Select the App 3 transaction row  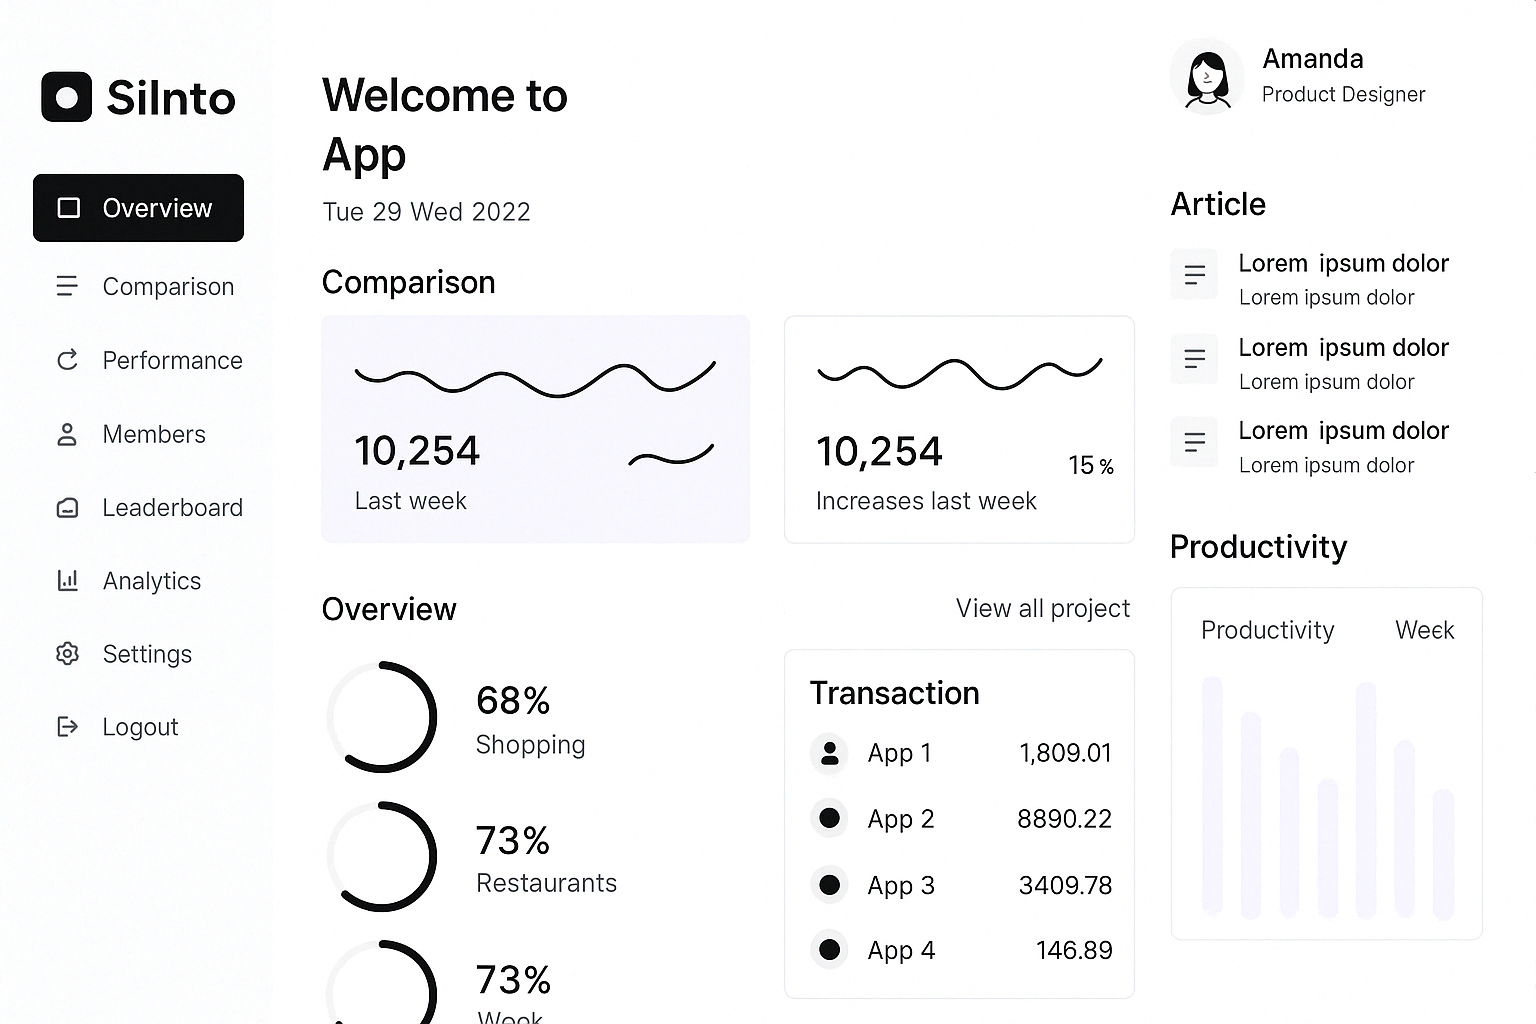coord(960,885)
